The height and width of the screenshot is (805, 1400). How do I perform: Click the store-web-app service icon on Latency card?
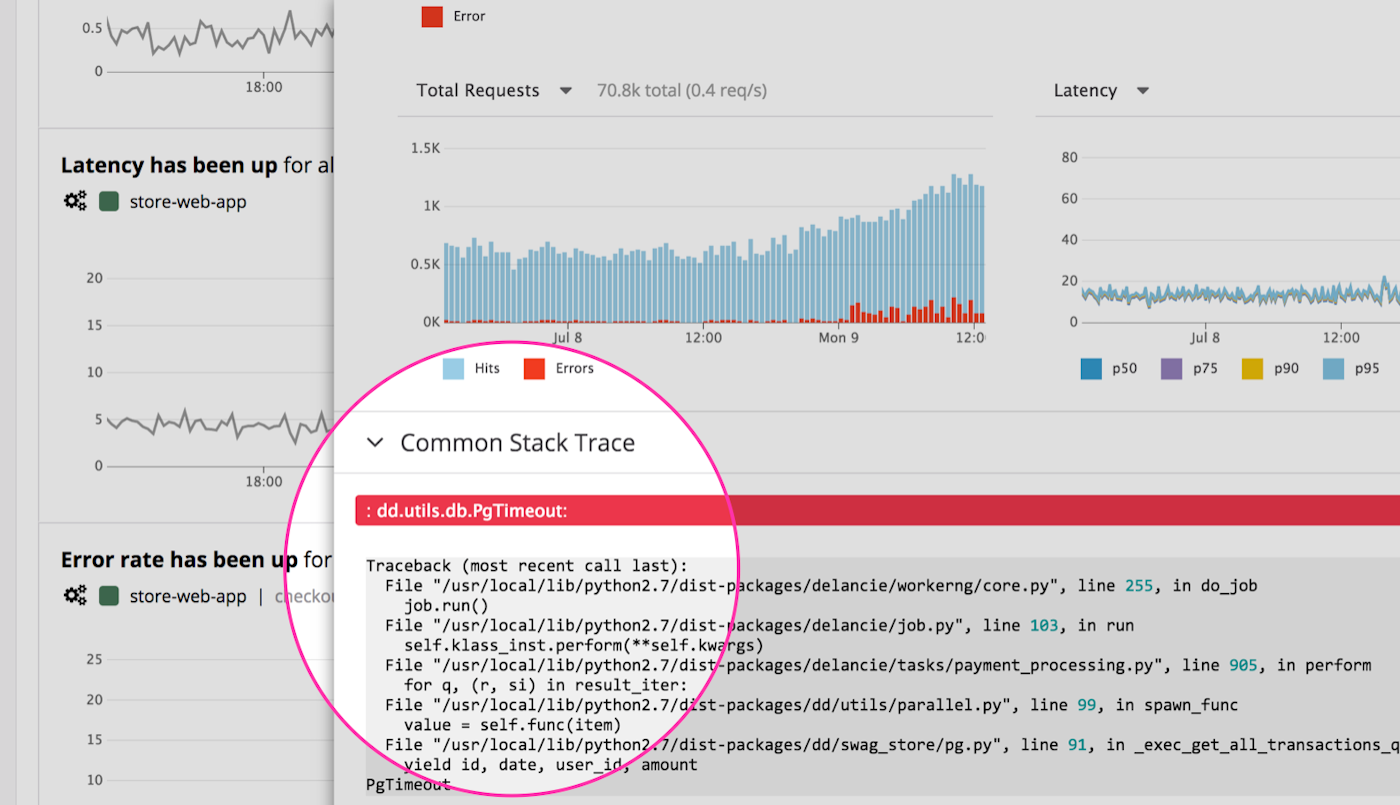click(x=108, y=201)
